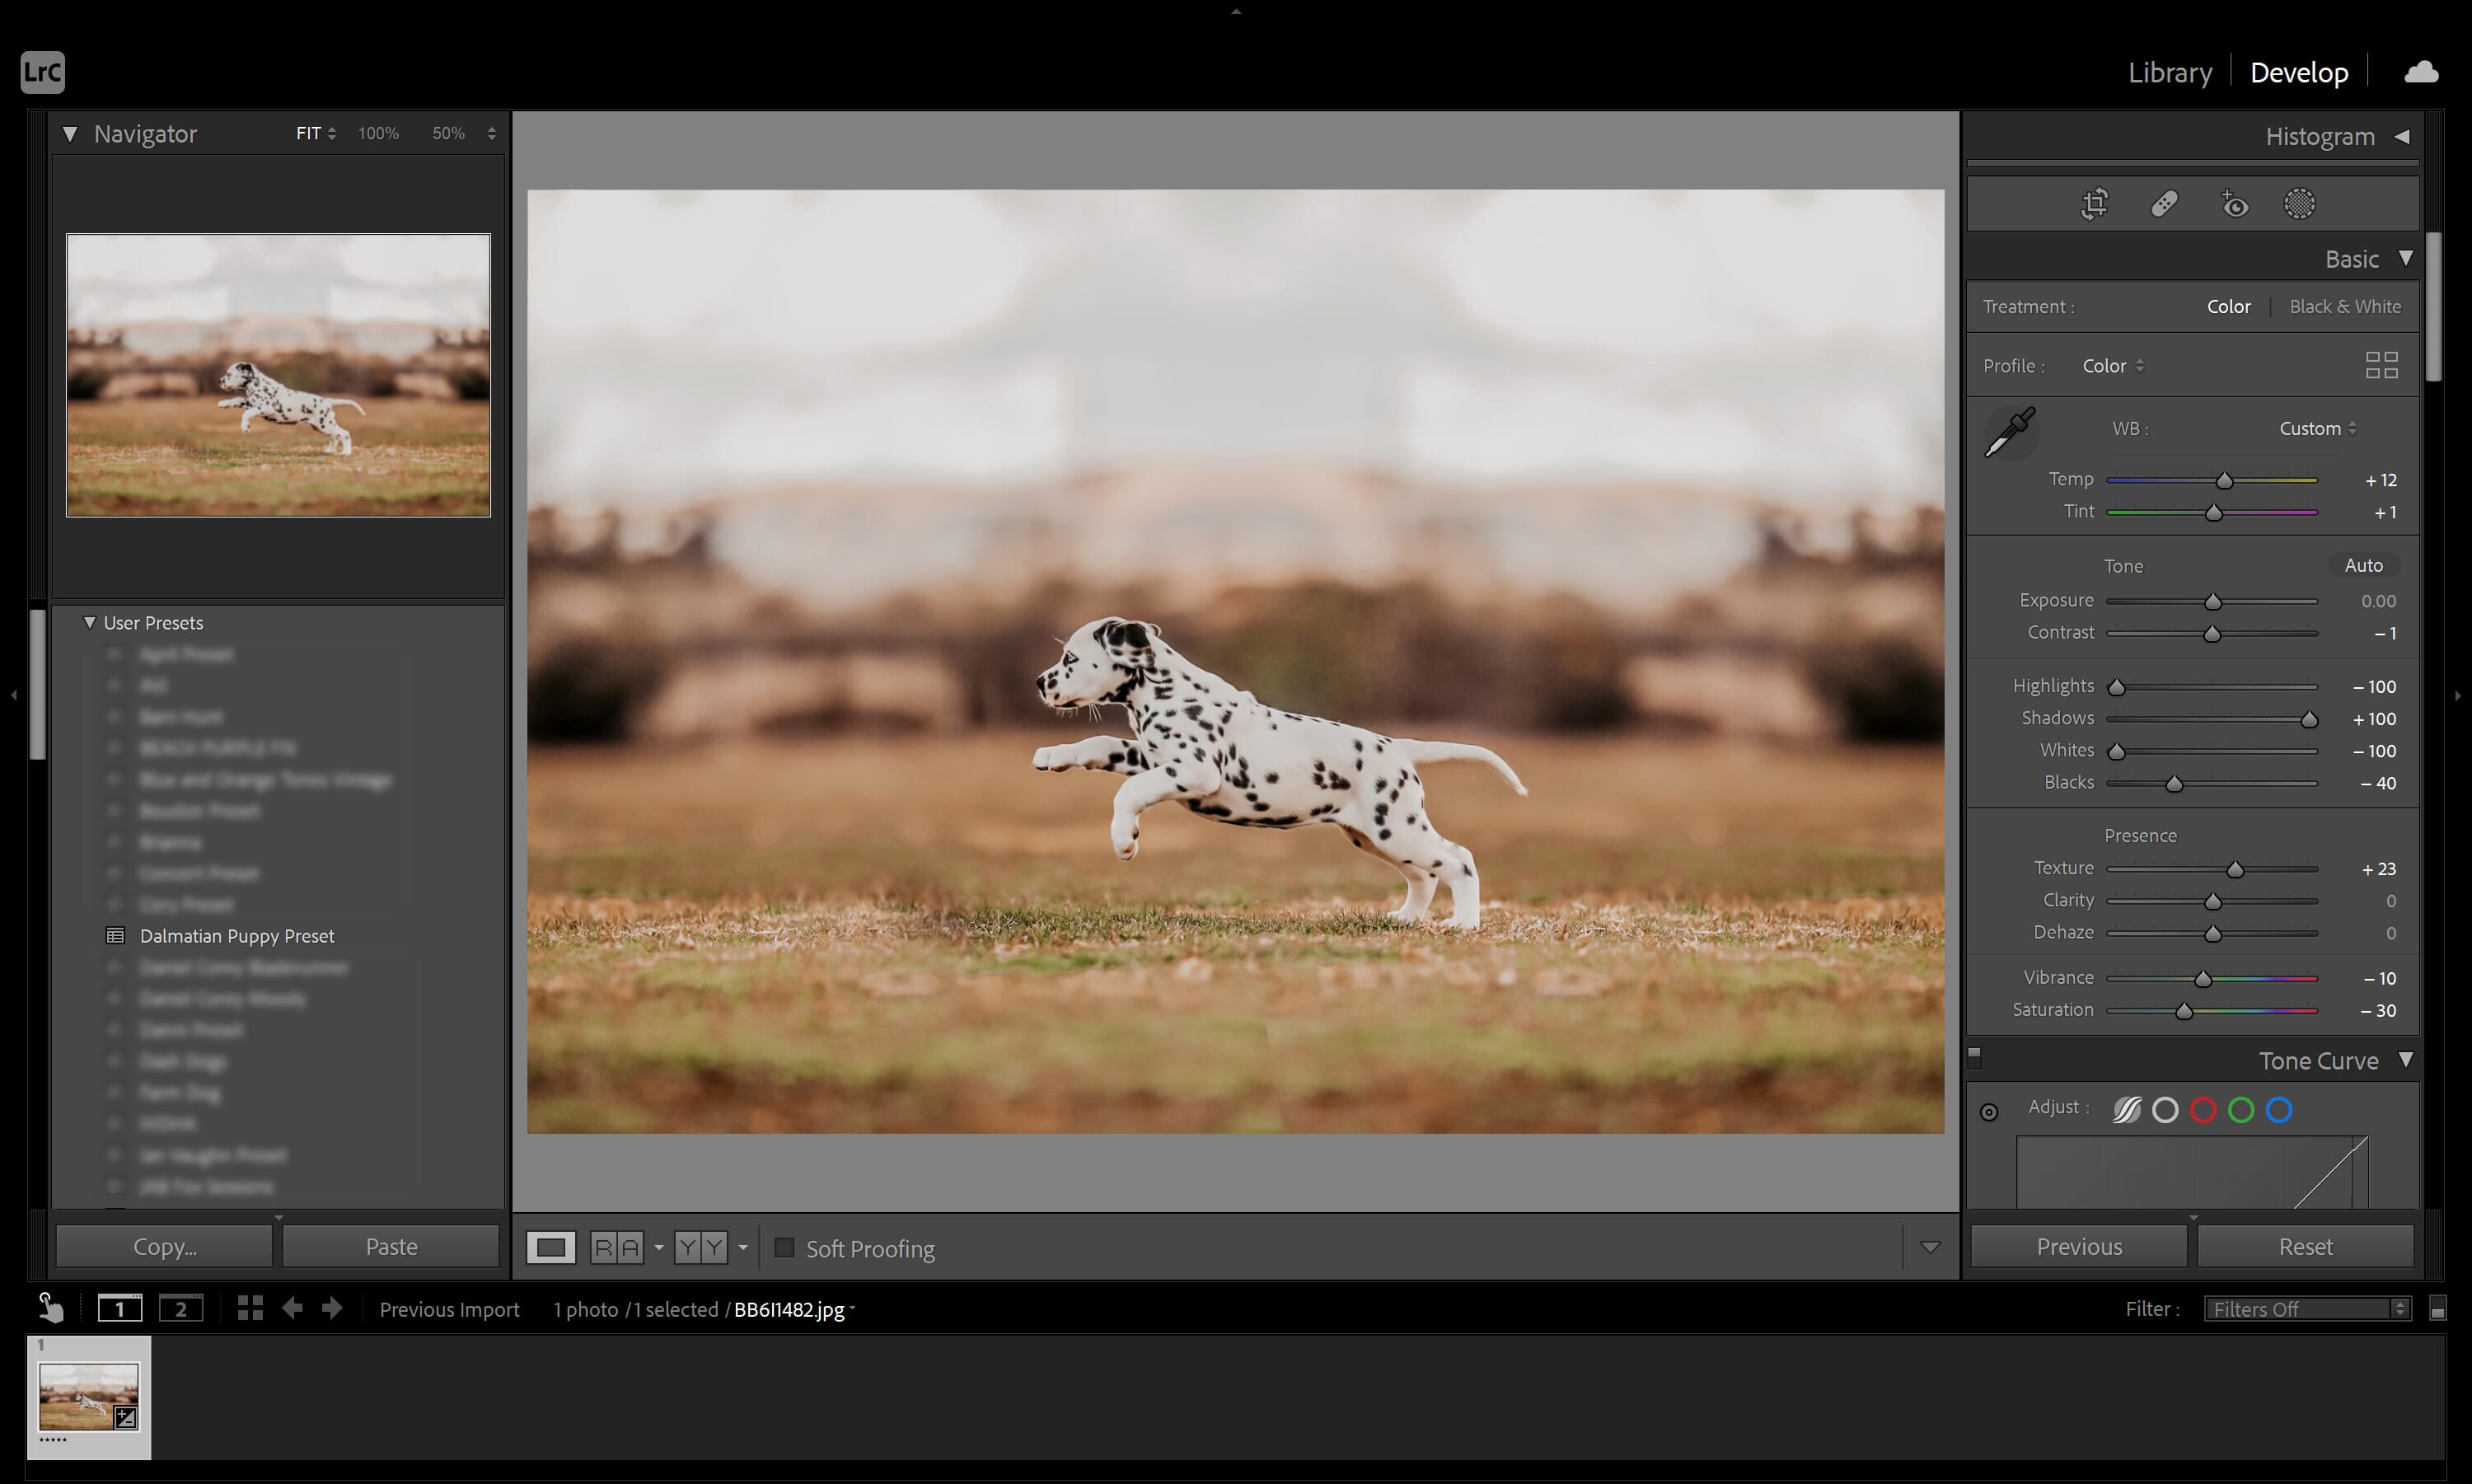Click the Previous Import source label
The height and width of the screenshot is (1484, 2472).
coord(449,1309)
